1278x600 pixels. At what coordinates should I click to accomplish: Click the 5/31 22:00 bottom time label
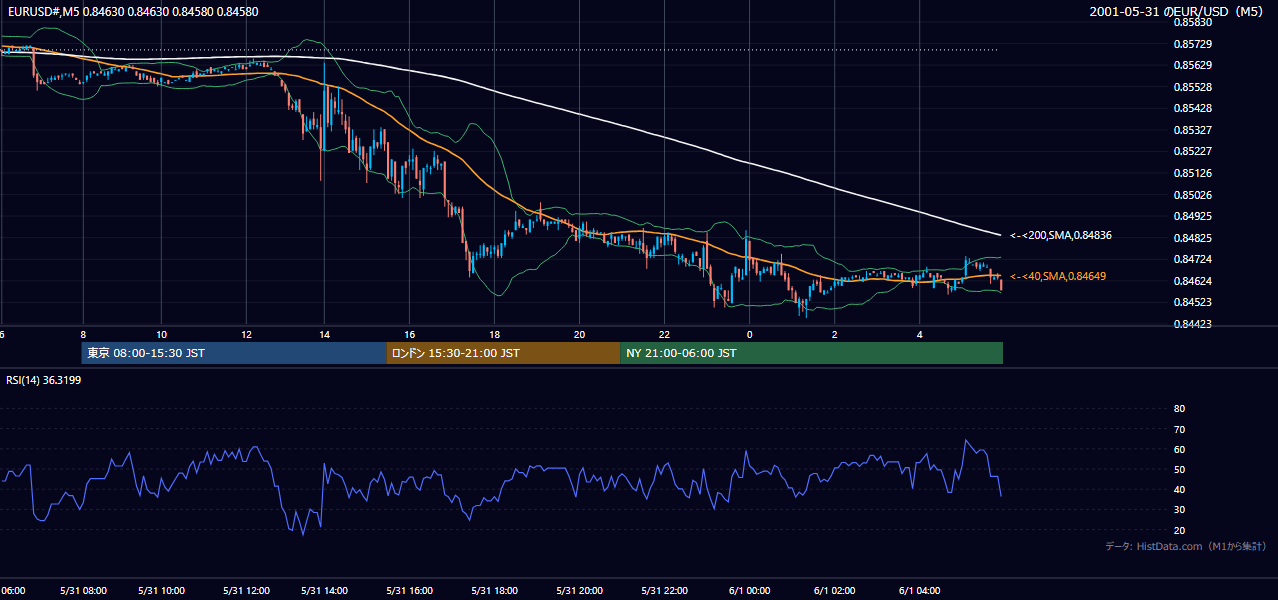[x=663, y=590]
